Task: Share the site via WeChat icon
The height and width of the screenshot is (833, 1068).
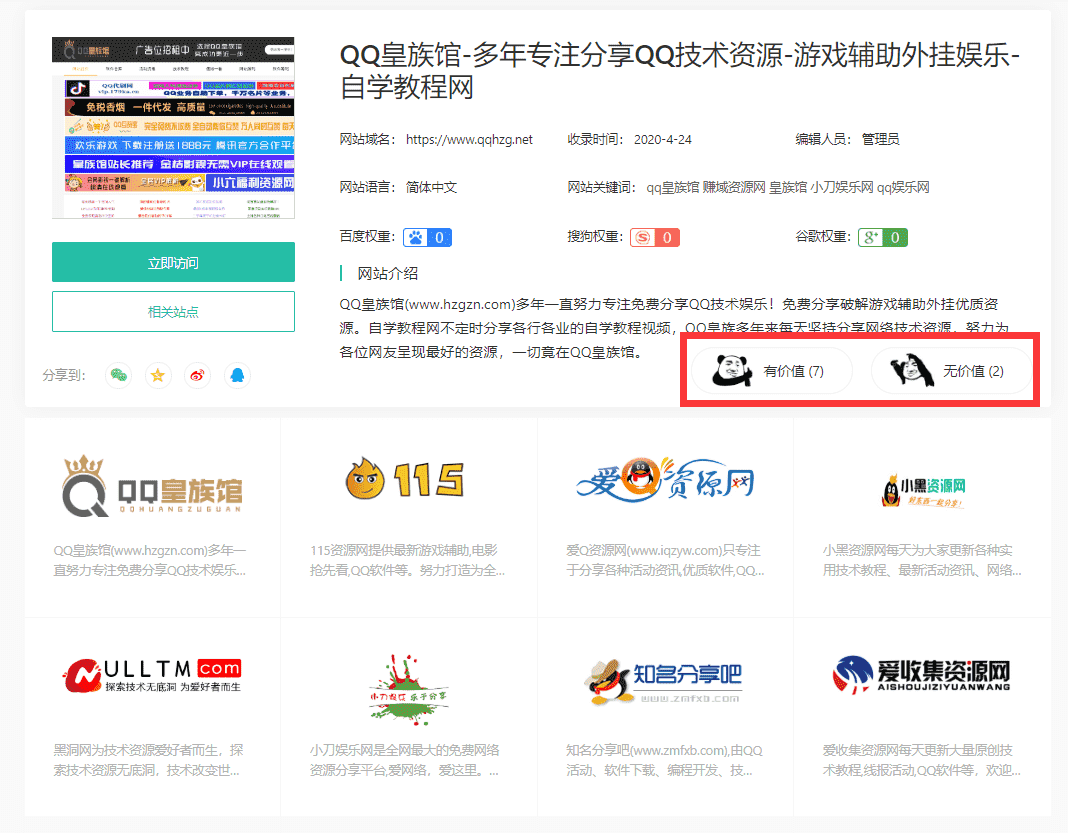Action: pyautogui.click(x=120, y=374)
